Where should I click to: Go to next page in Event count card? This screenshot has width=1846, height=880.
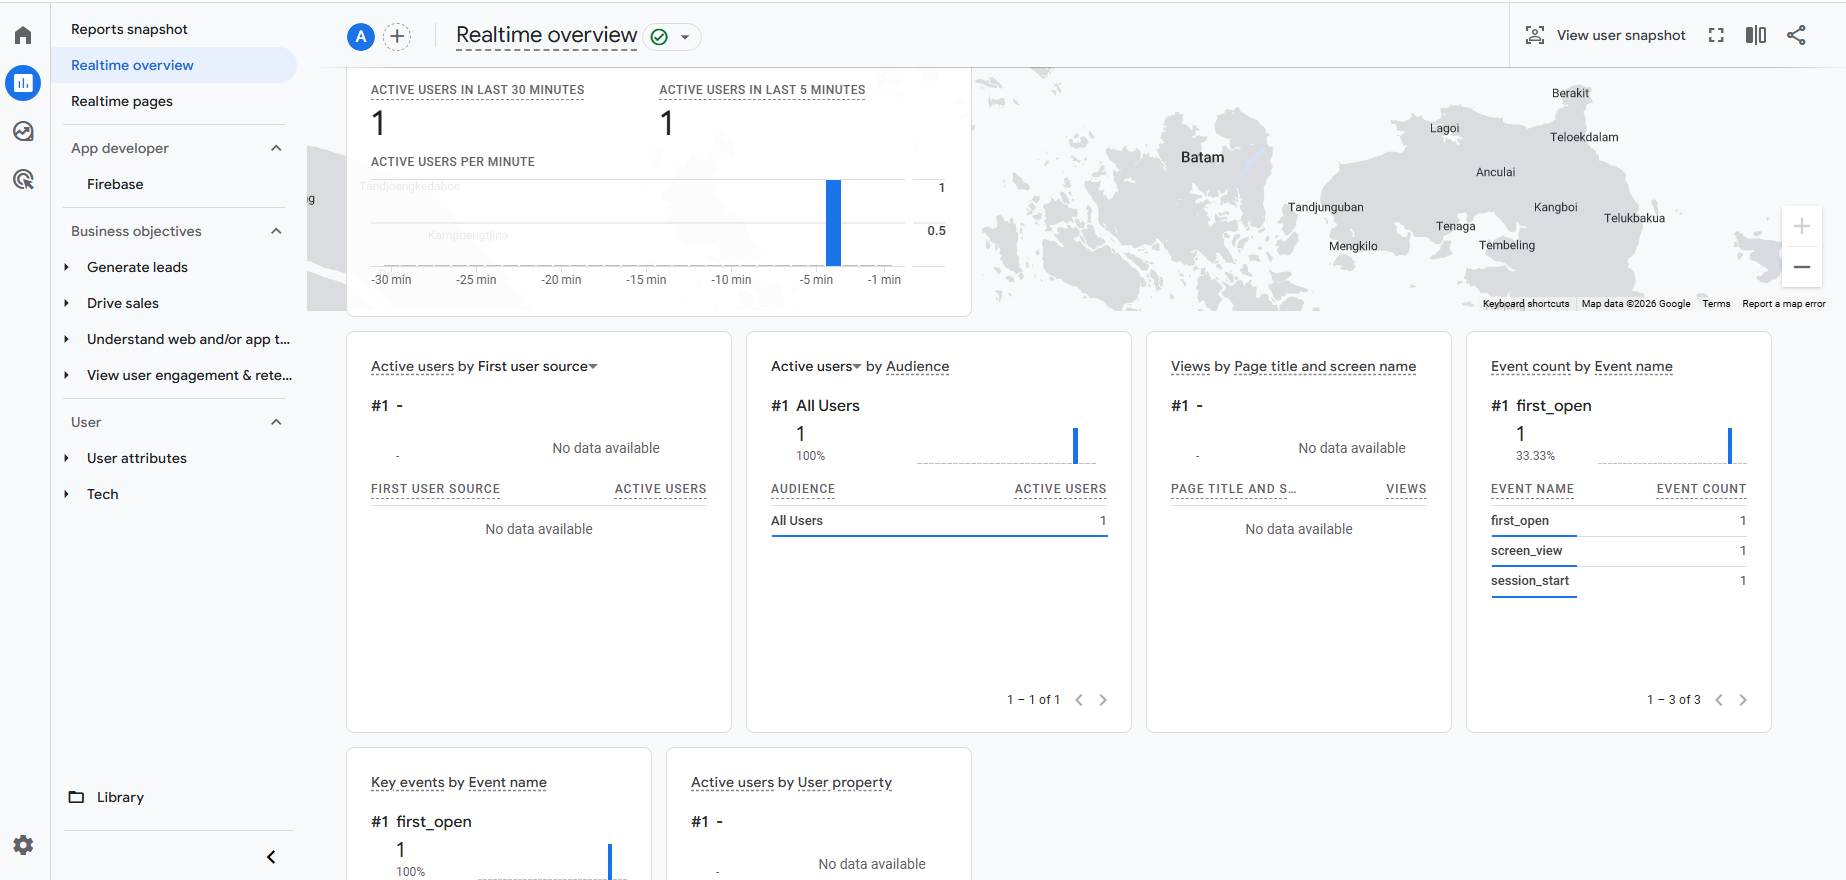[1743, 700]
